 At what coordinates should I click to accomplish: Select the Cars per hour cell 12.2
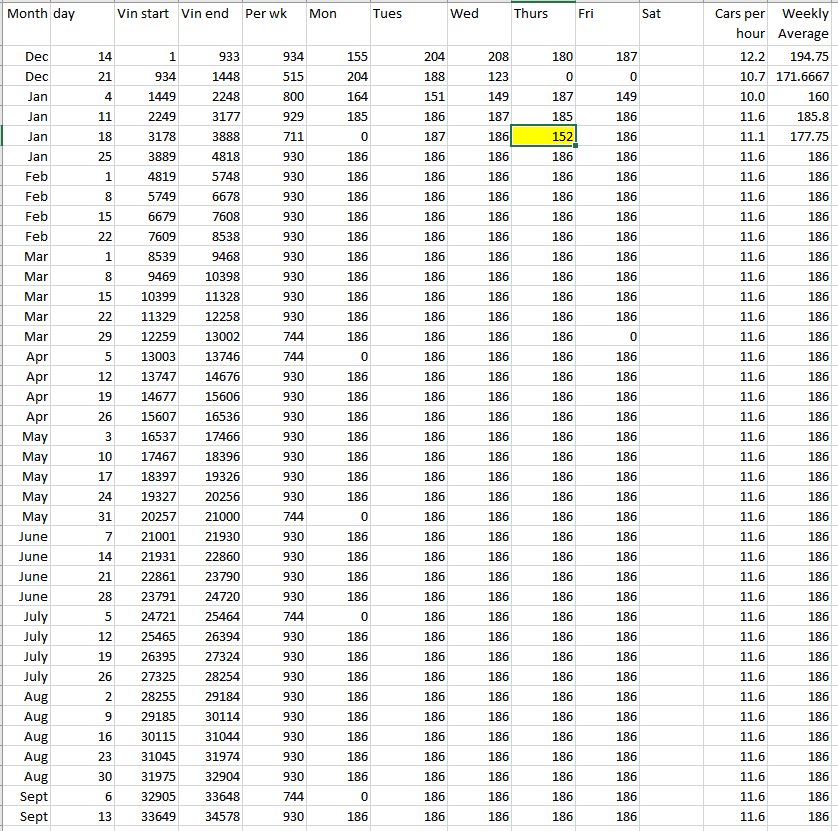point(737,57)
